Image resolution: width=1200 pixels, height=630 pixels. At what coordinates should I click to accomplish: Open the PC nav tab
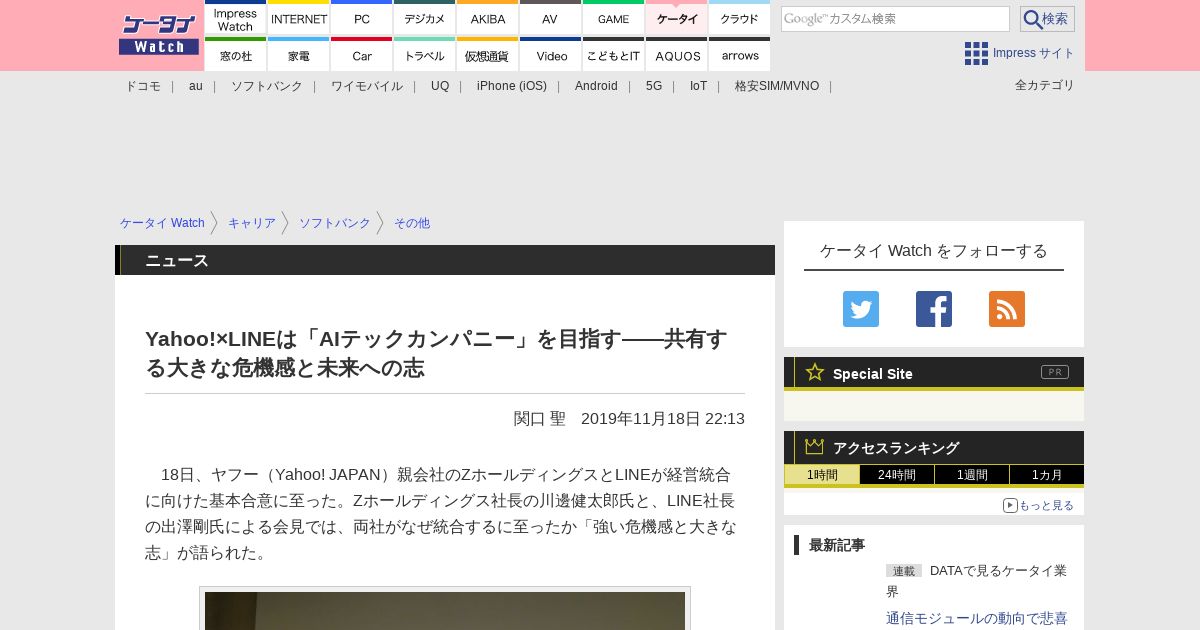[x=361, y=18]
